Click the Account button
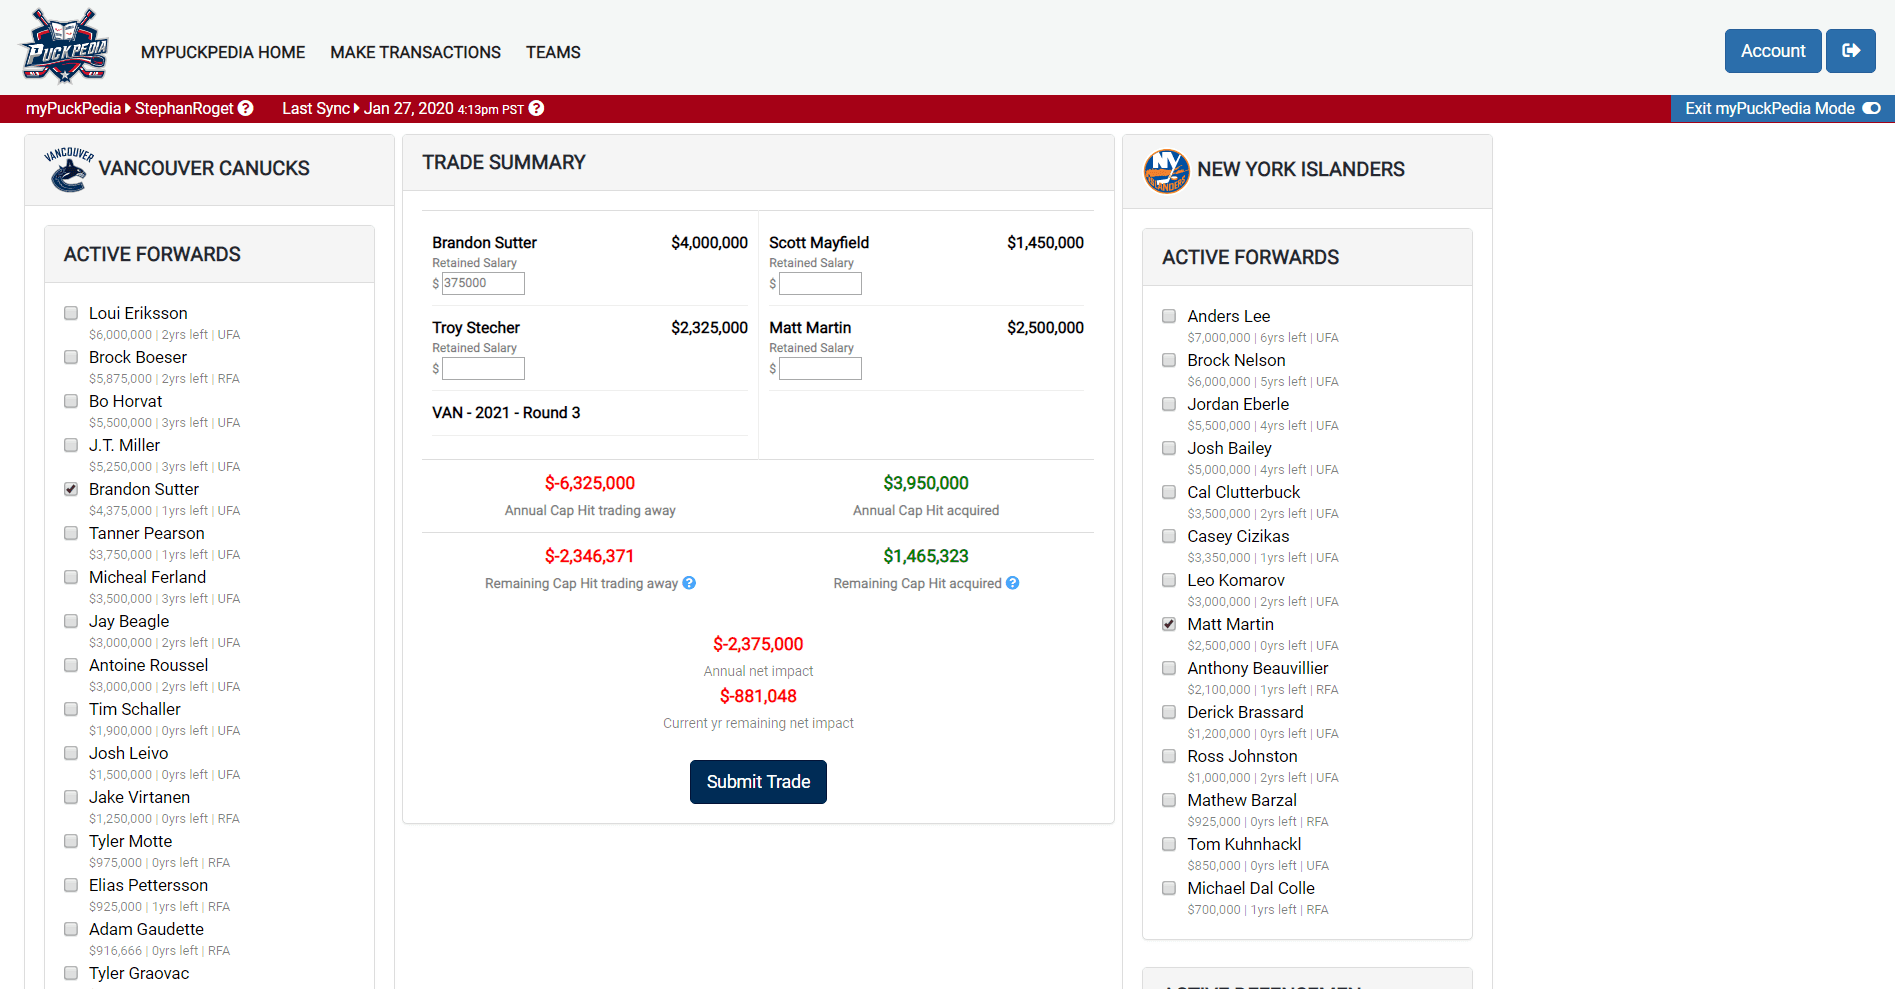This screenshot has height=989, width=1895. point(1772,51)
